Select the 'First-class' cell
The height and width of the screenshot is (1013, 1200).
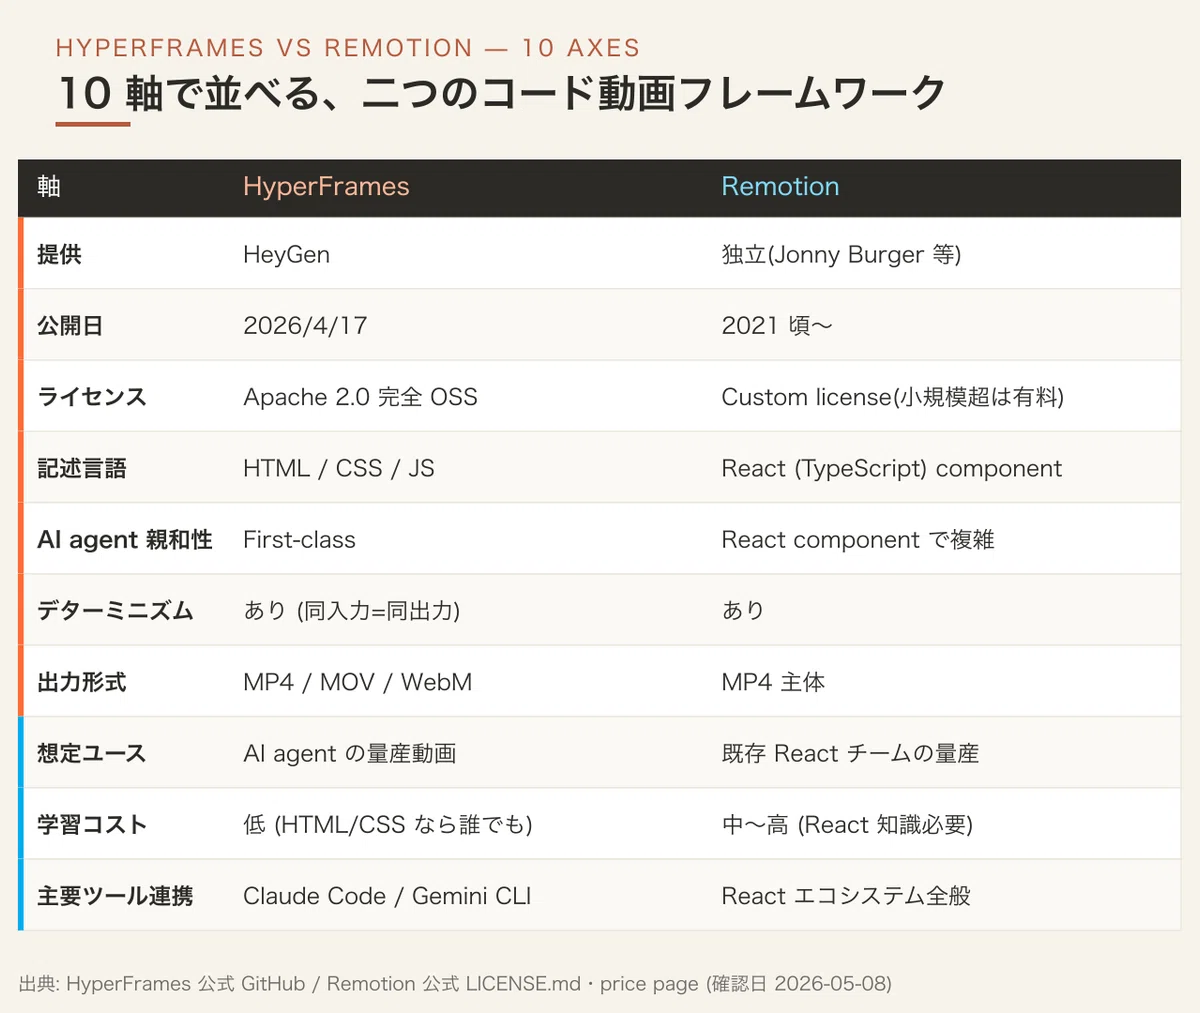click(x=299, y=539)
